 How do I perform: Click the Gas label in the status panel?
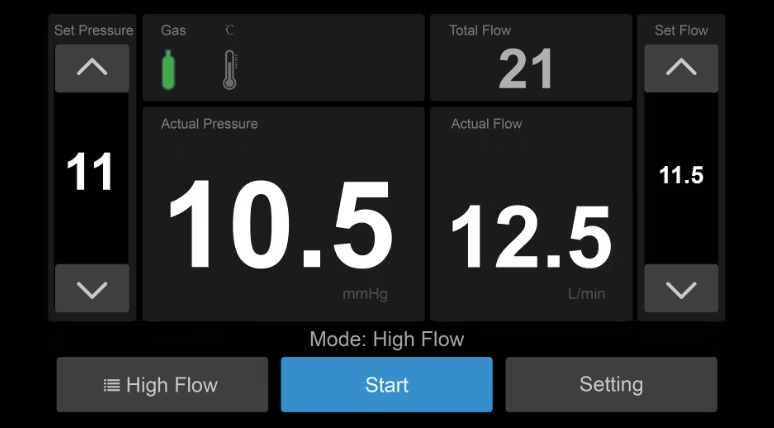pyautogui.click(x=173, y=31)
